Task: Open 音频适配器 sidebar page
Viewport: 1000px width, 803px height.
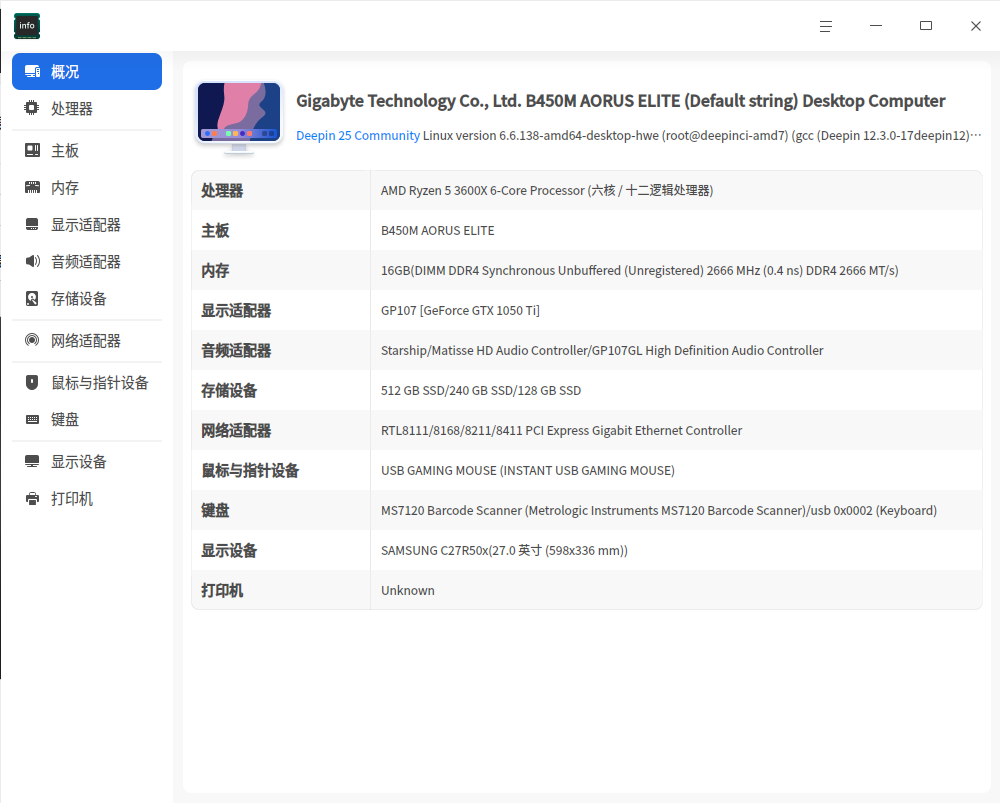Action: pos(87,262)
